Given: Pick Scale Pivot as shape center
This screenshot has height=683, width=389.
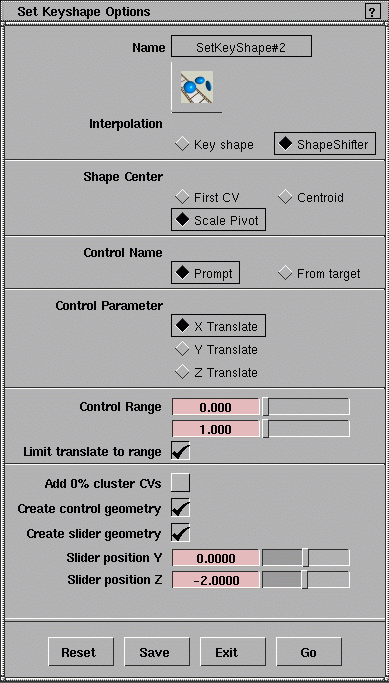Looking at the screenshot, I should coord(218,220).
